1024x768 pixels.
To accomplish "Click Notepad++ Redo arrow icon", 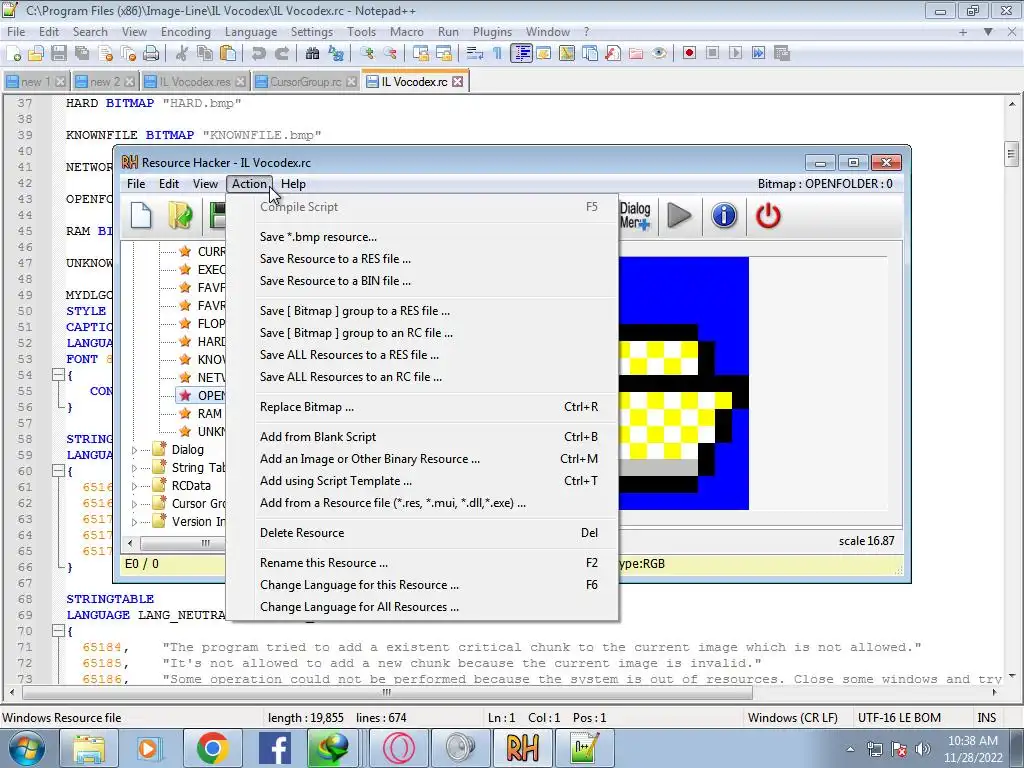I will 281,54.
